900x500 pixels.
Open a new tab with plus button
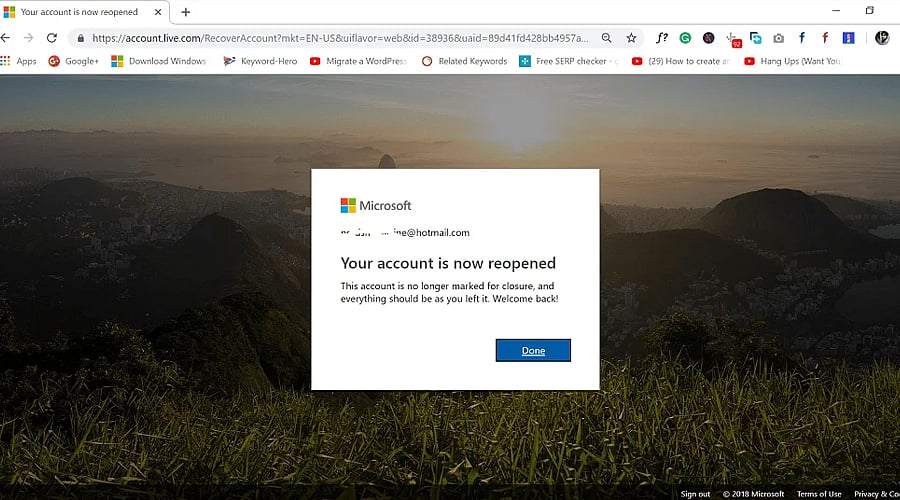185,12
